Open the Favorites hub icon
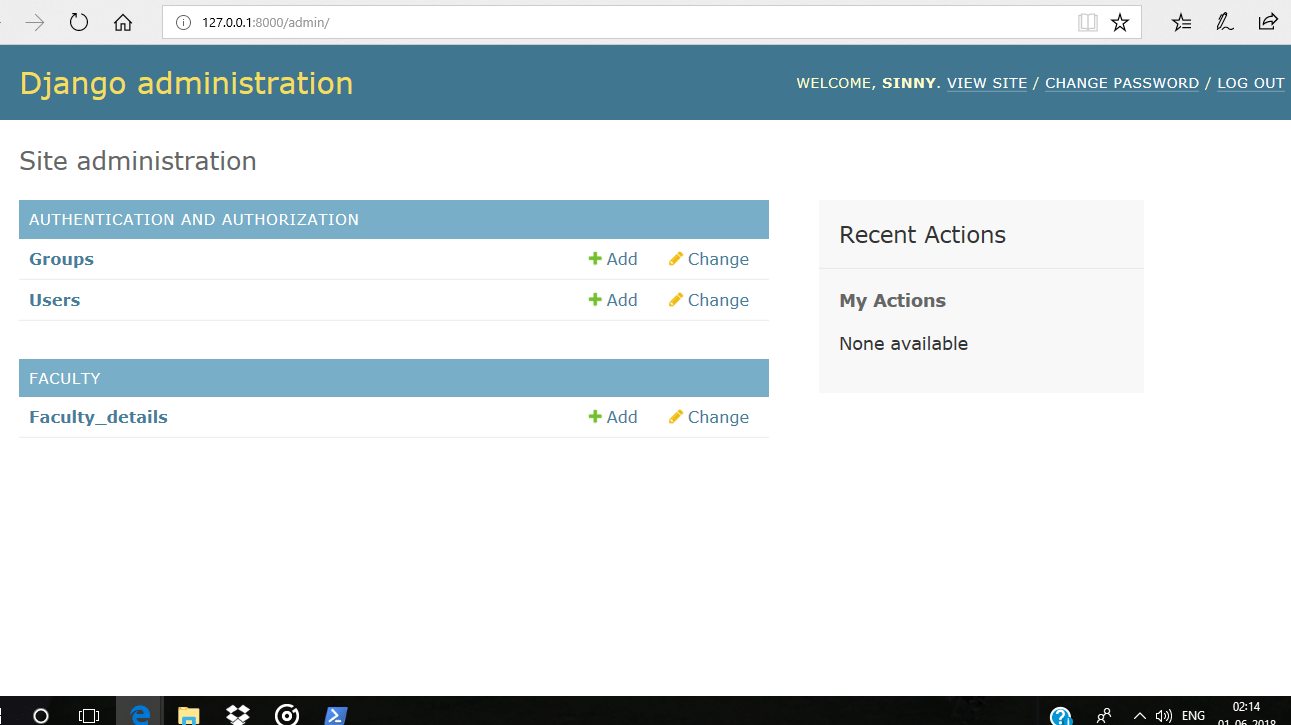Viewport: 1291px width, 725px height. pyautogui.click(x=1182, y=22)
